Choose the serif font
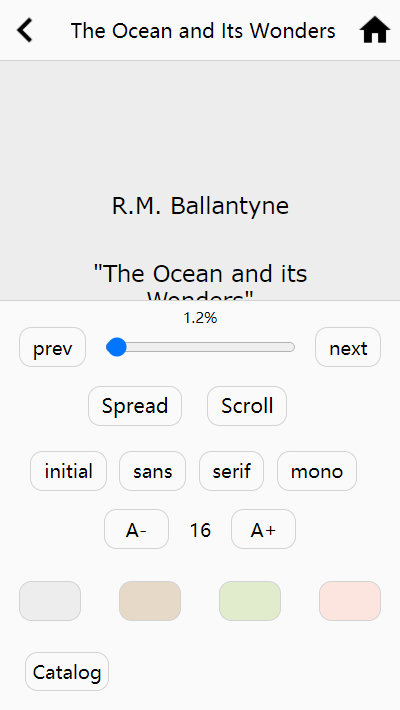This screenshot has height=710, width=400. click(x=231, y=471)
